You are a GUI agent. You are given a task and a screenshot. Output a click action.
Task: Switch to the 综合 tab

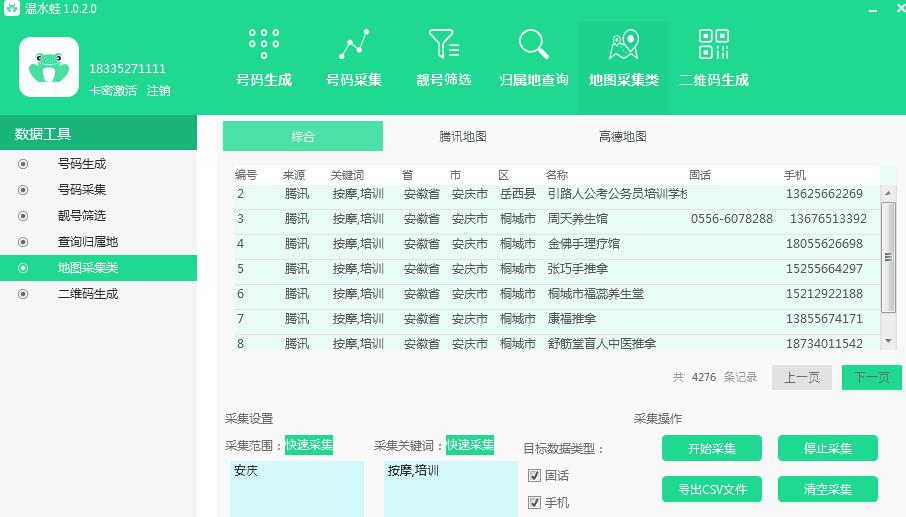pos(303,136)
